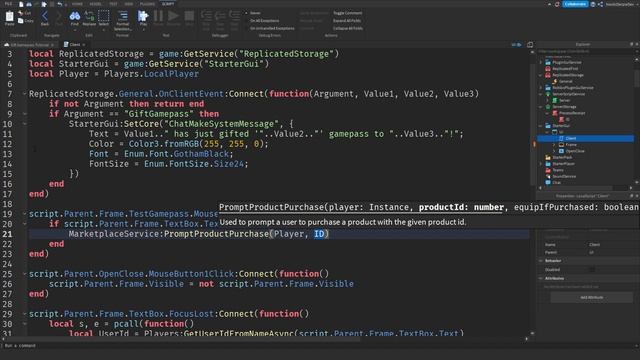This screenshot has height=360, width=640.
Task: Click the Add Attribute button
Action: pos(591,298)
